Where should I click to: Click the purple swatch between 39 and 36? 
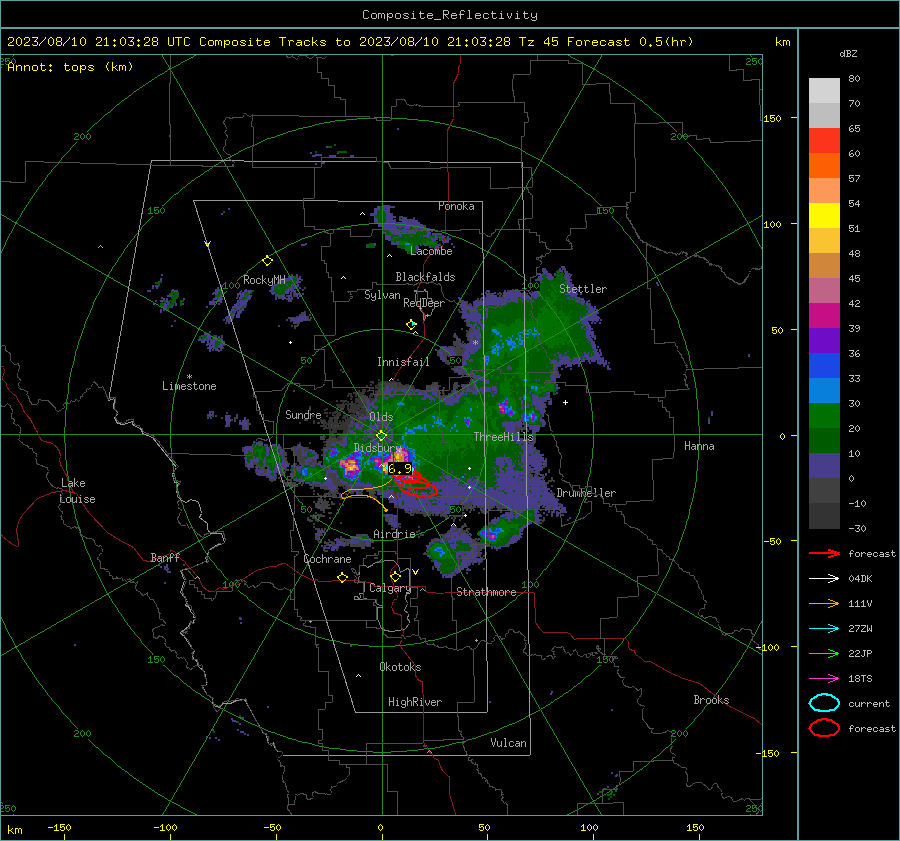pos(824,341)
